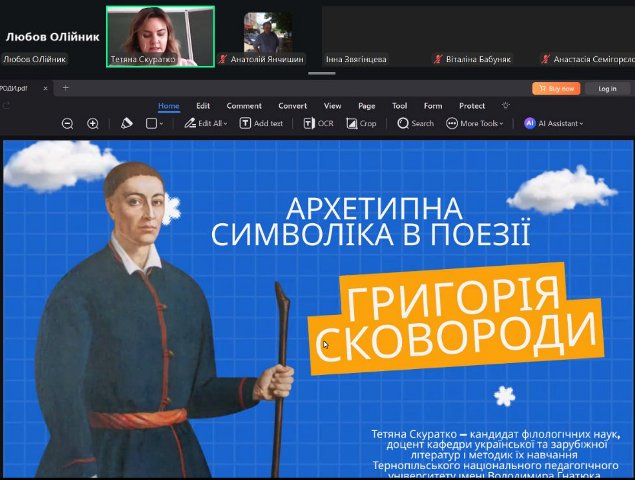Screen dimensions: 635x480
Task: Select the Add text tool
Action: (261, 123)
